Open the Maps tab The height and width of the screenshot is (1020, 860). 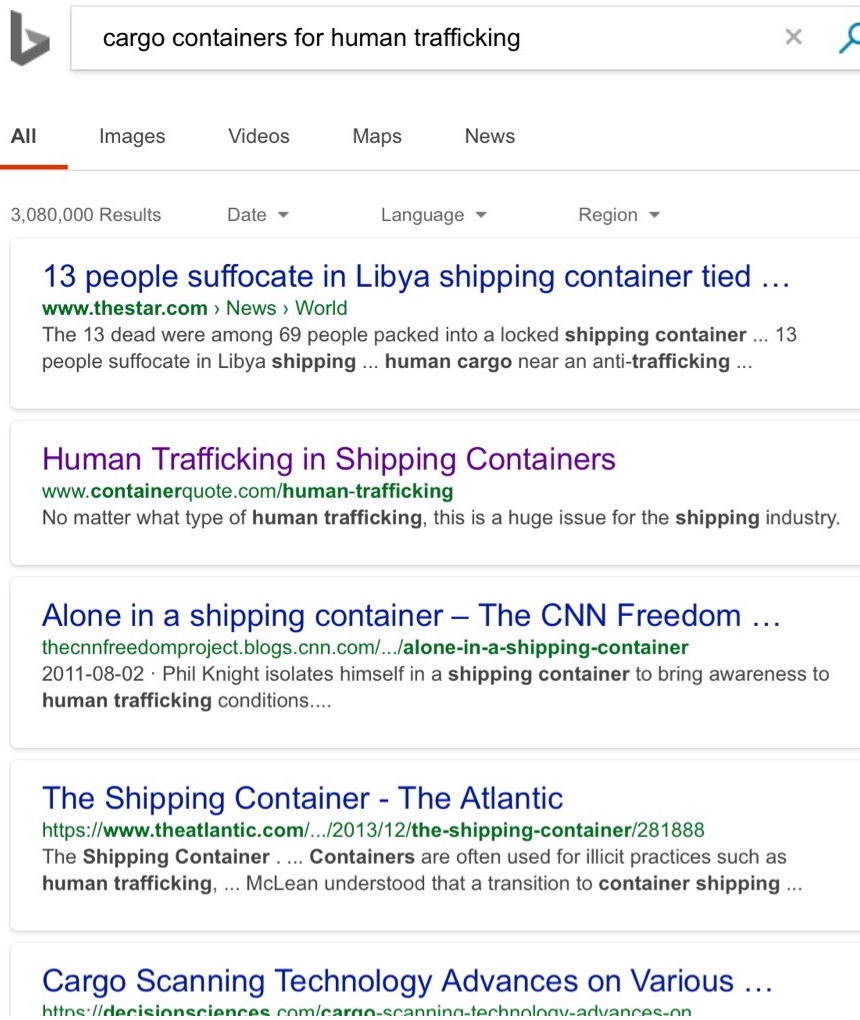click(x=377, y=136)
